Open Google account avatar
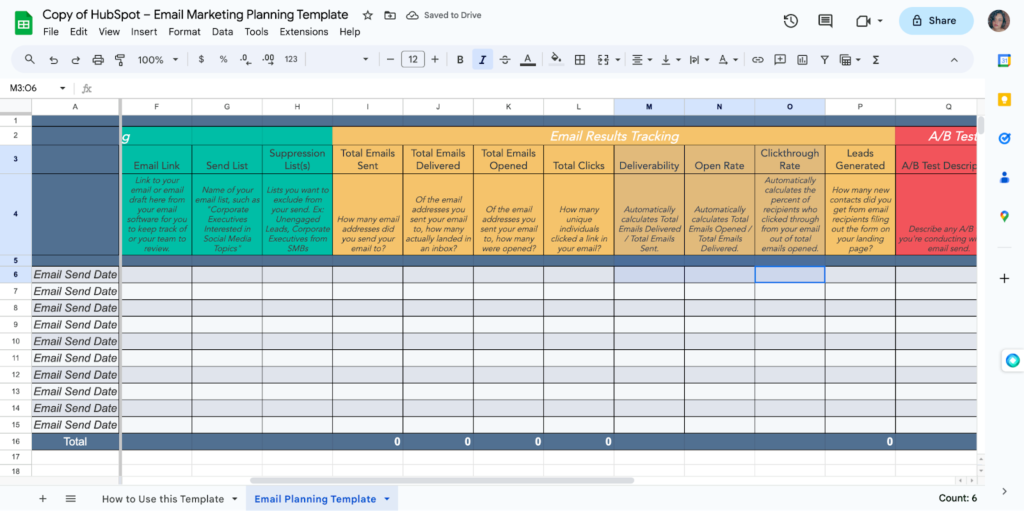 (x=999, y=21)
